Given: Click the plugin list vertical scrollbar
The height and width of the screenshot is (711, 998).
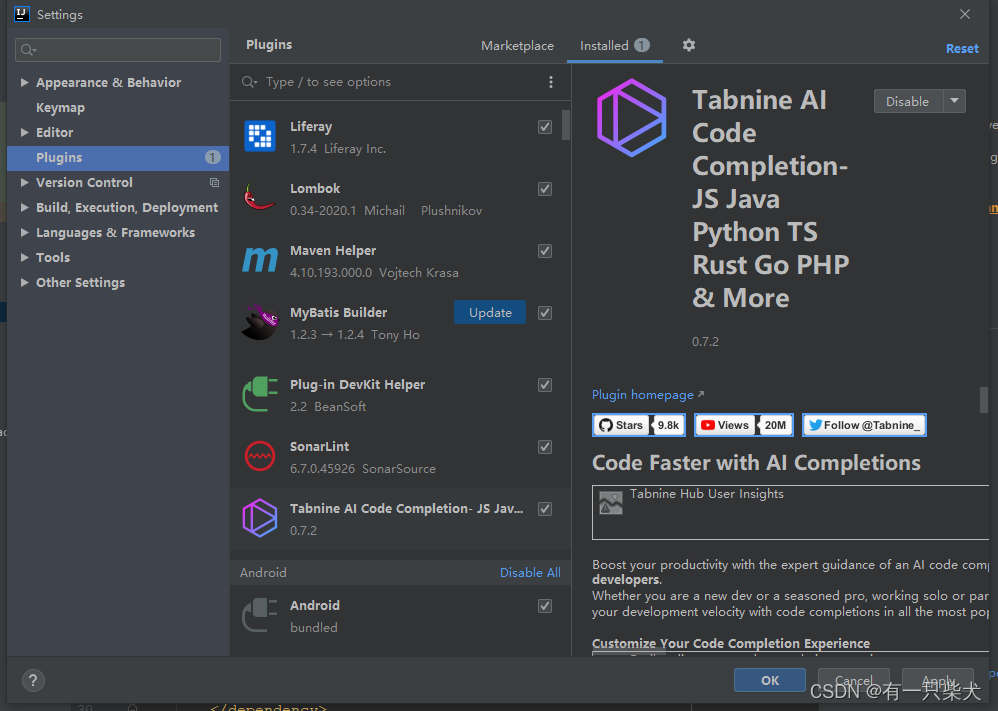Looking at the screenshot, I should coord(566,125).
